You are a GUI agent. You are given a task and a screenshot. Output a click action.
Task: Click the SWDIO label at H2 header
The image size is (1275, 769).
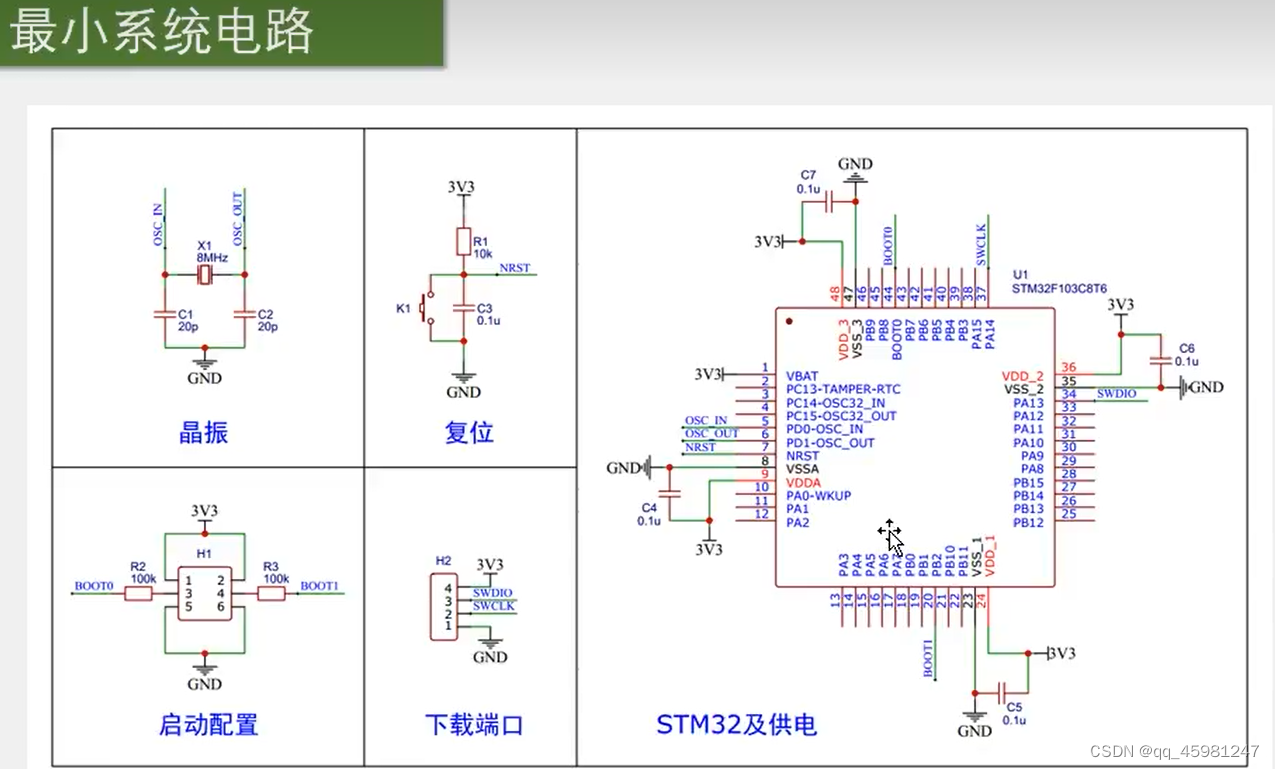[x=493, y=593]
